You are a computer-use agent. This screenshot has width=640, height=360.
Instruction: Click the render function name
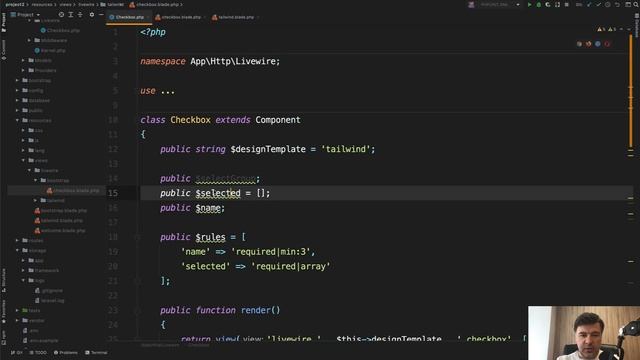click(x=256, y=310)
